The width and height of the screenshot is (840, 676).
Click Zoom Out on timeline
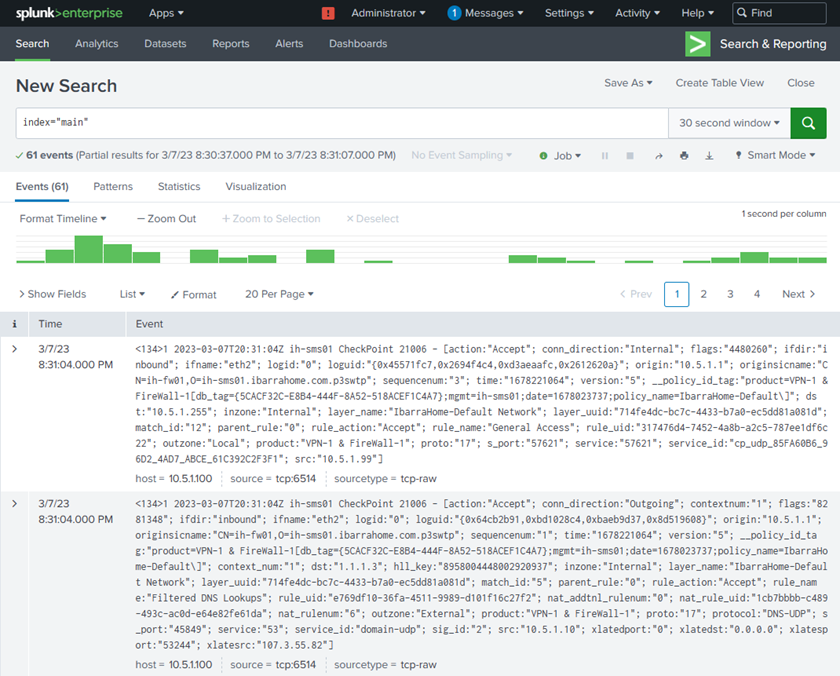[167, 219]
